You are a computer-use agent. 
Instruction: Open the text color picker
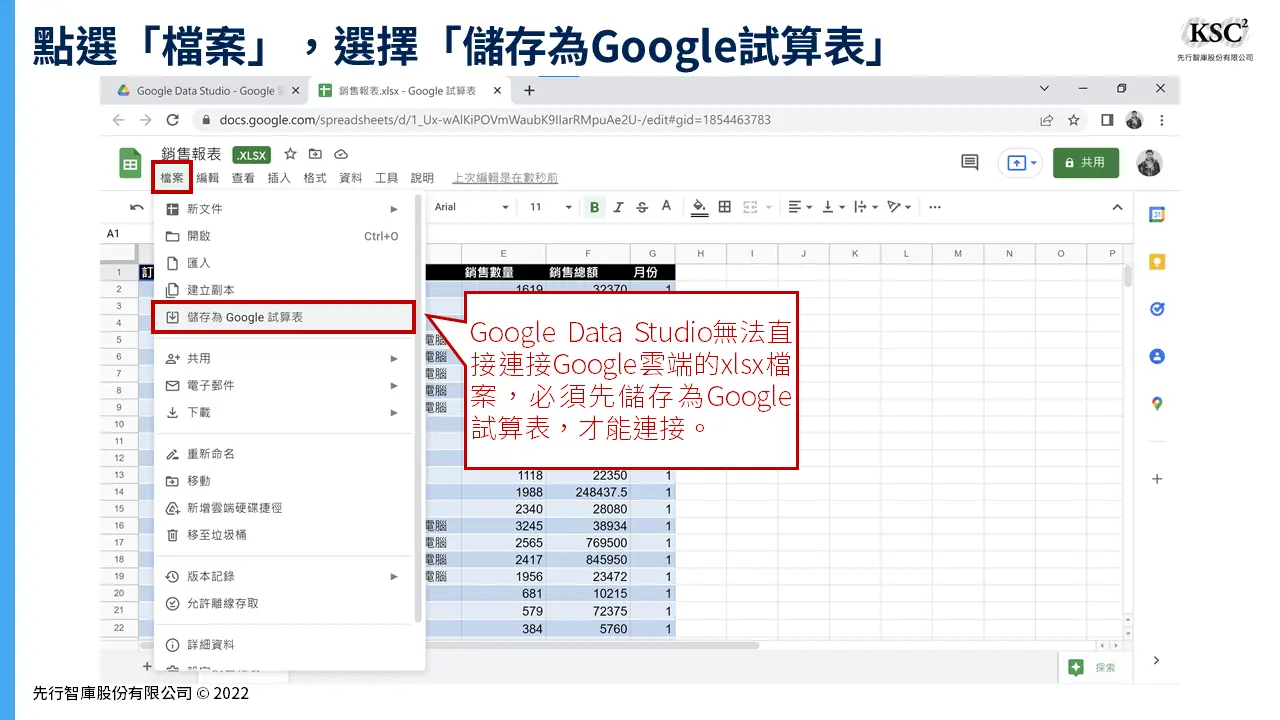pos(666,207)
